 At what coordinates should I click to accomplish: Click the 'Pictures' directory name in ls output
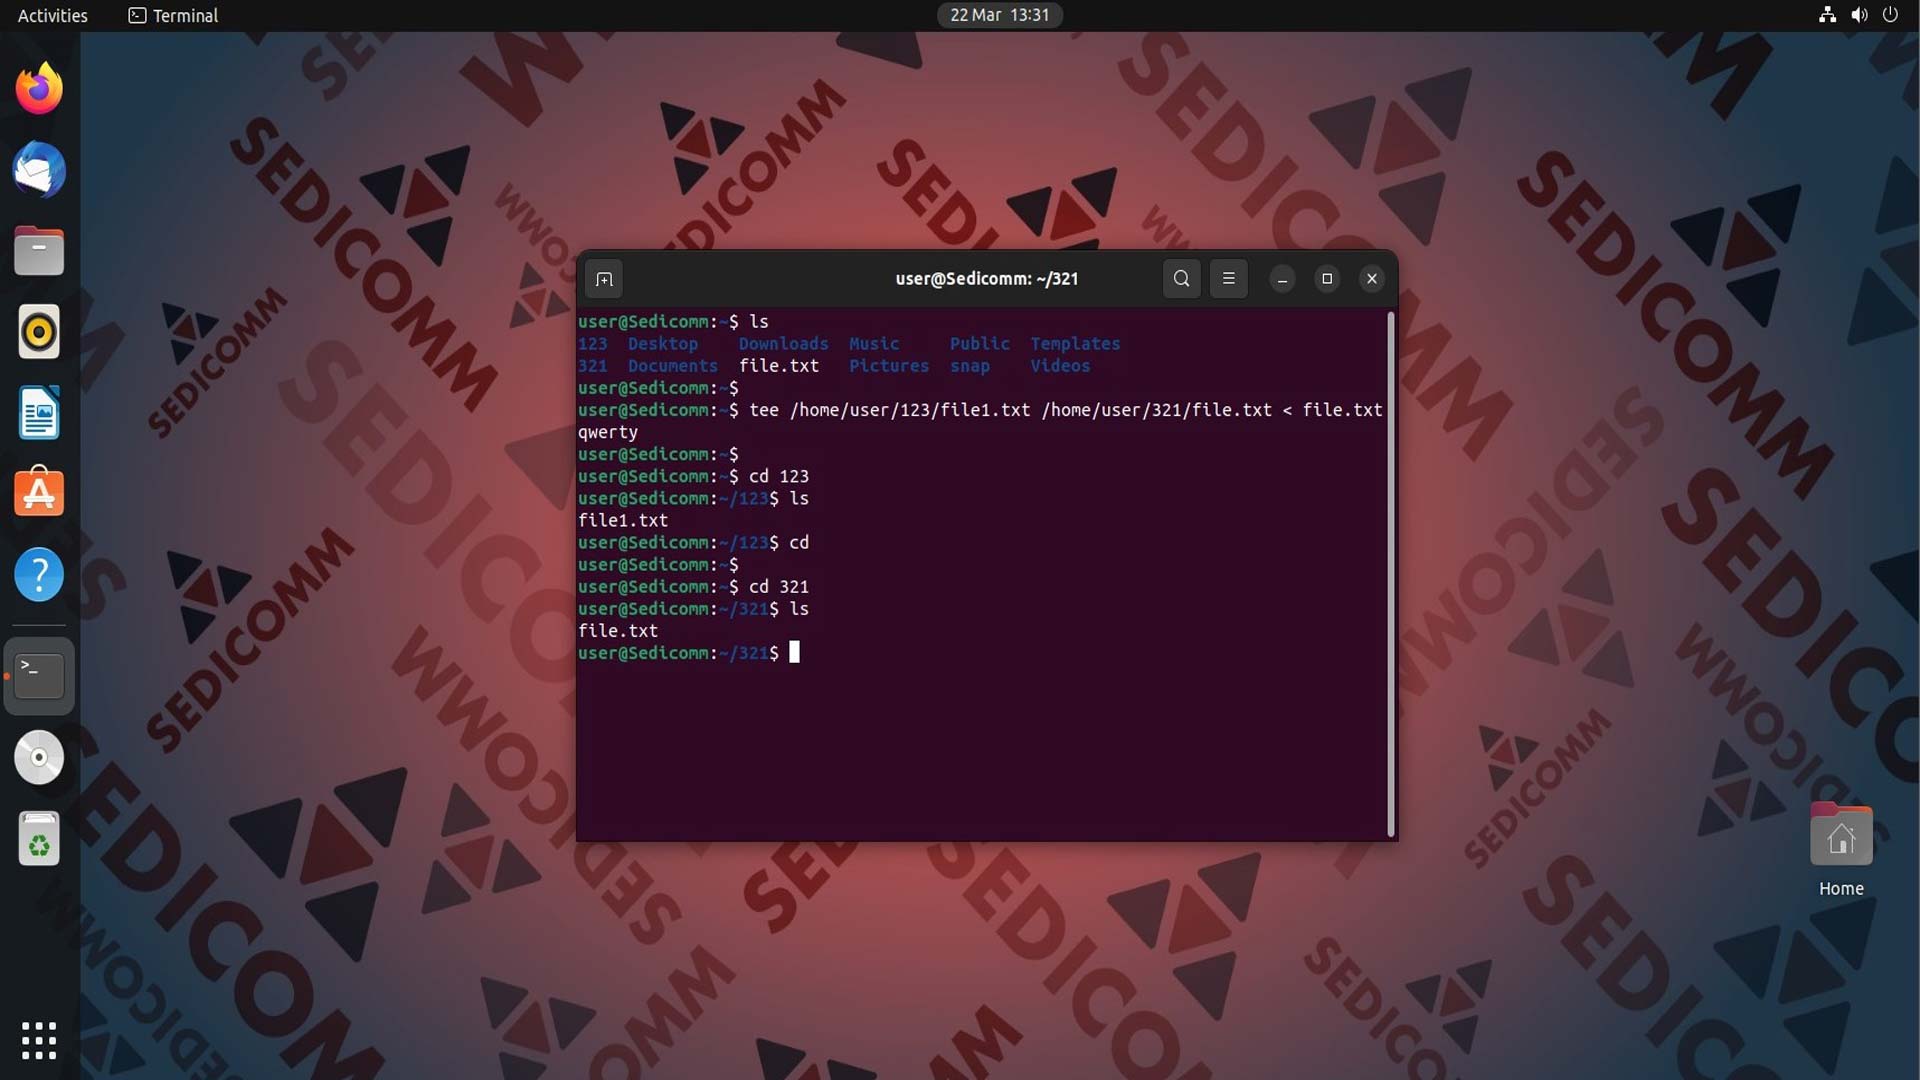[889, 366]
